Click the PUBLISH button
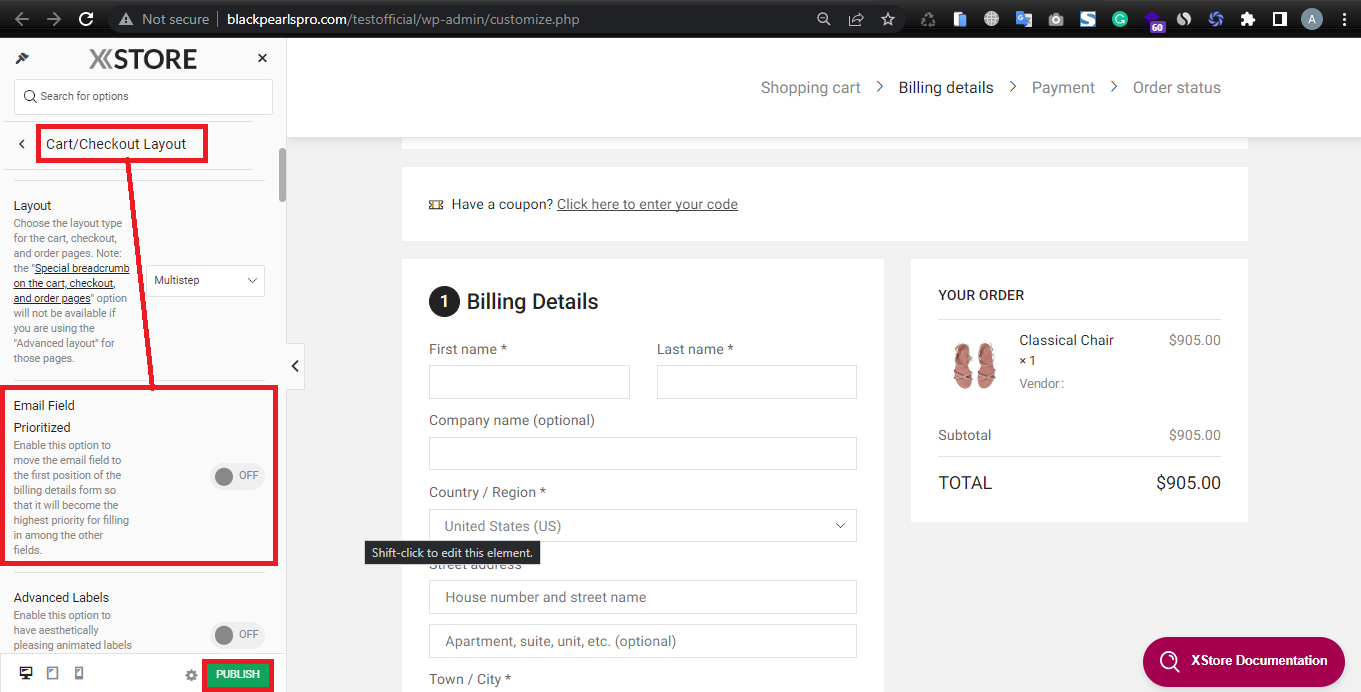The height and width of the screenshot is (692, 1361). tap(238, 675)
